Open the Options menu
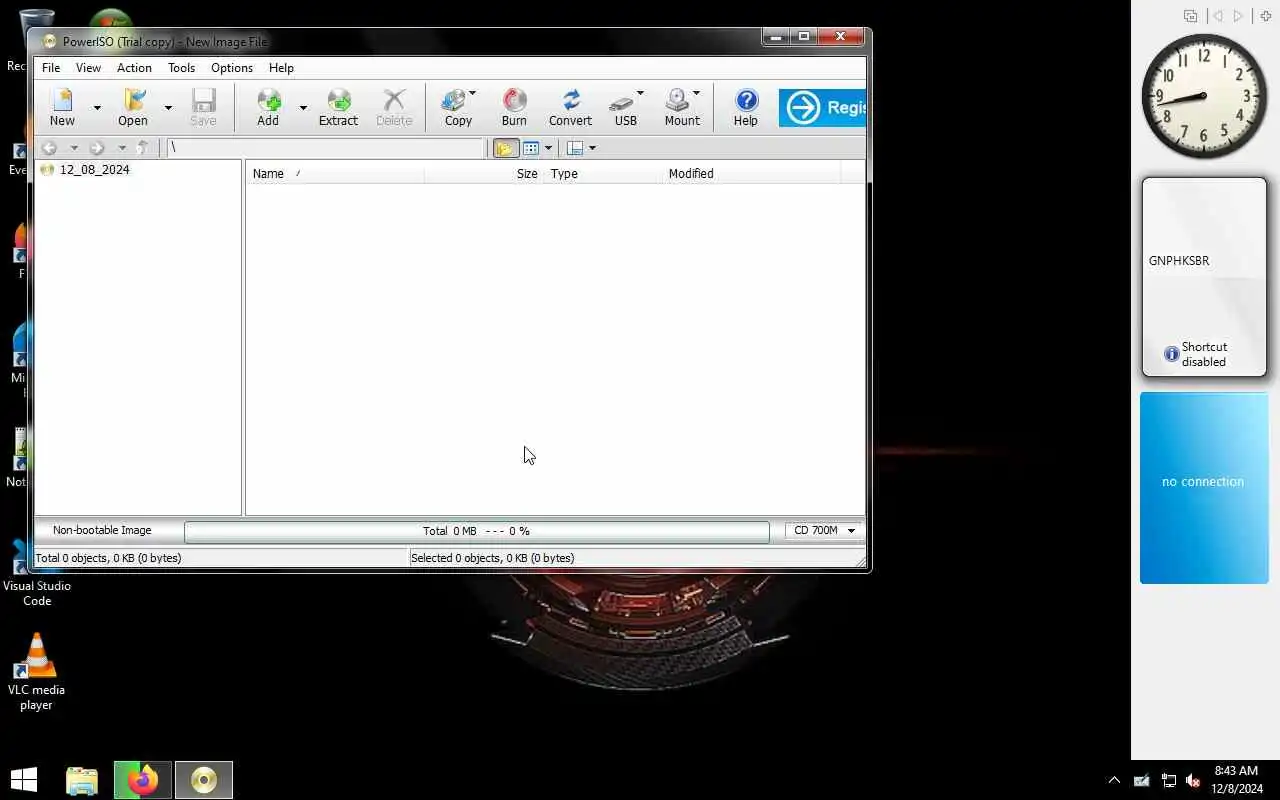1280x800 pixels. coord(232,68)
